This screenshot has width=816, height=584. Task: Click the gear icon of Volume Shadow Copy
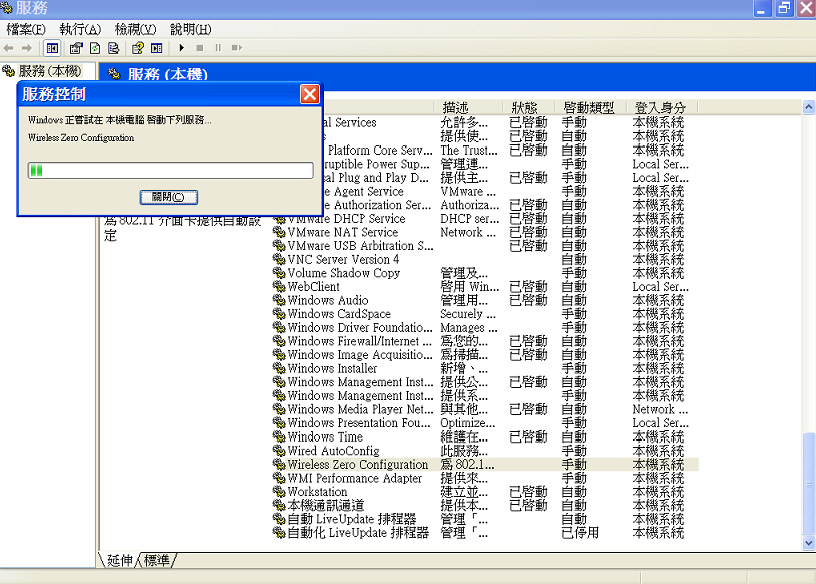[x=279, y=273]
